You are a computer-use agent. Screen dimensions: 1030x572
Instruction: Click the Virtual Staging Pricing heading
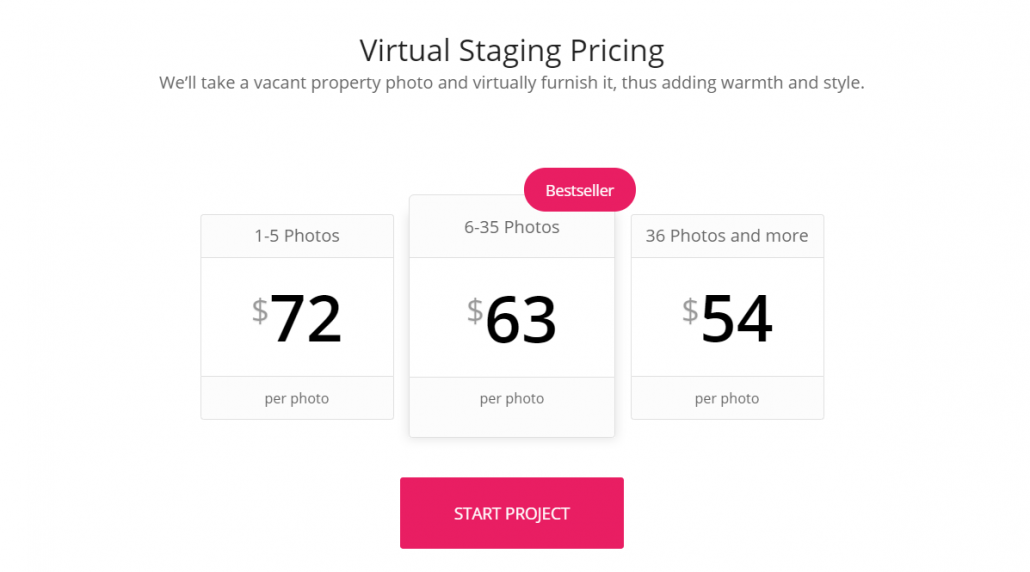pos(512,51)
